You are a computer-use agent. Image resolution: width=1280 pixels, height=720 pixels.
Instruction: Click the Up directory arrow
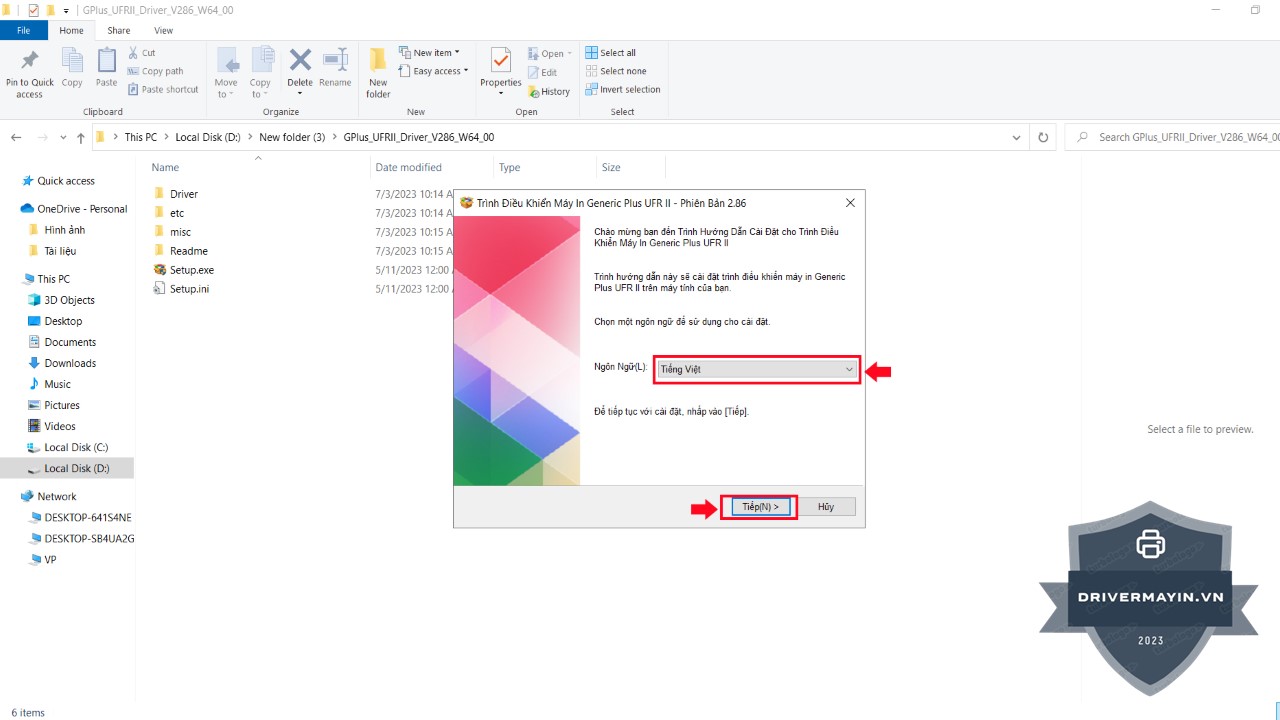81,138
